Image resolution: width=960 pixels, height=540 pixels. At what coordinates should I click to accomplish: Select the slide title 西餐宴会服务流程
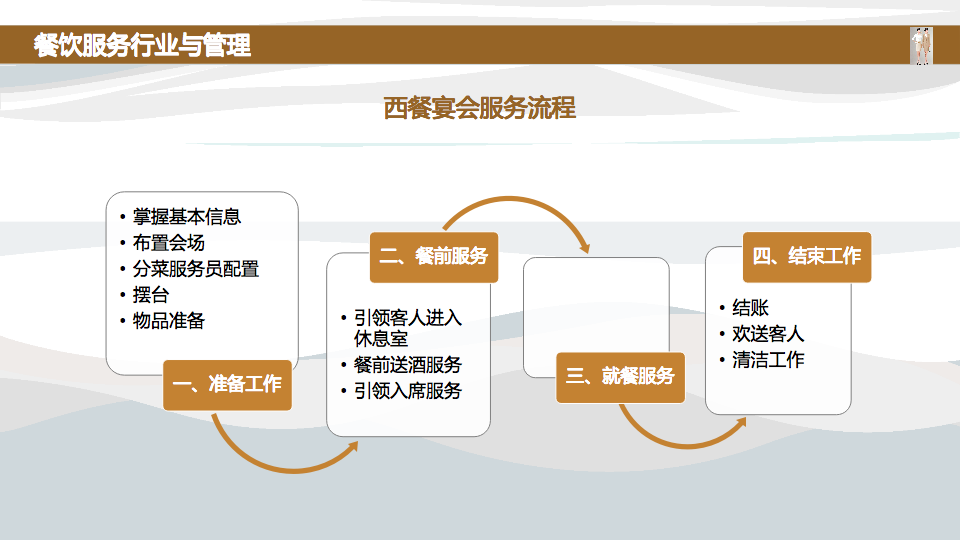point(479,108)
